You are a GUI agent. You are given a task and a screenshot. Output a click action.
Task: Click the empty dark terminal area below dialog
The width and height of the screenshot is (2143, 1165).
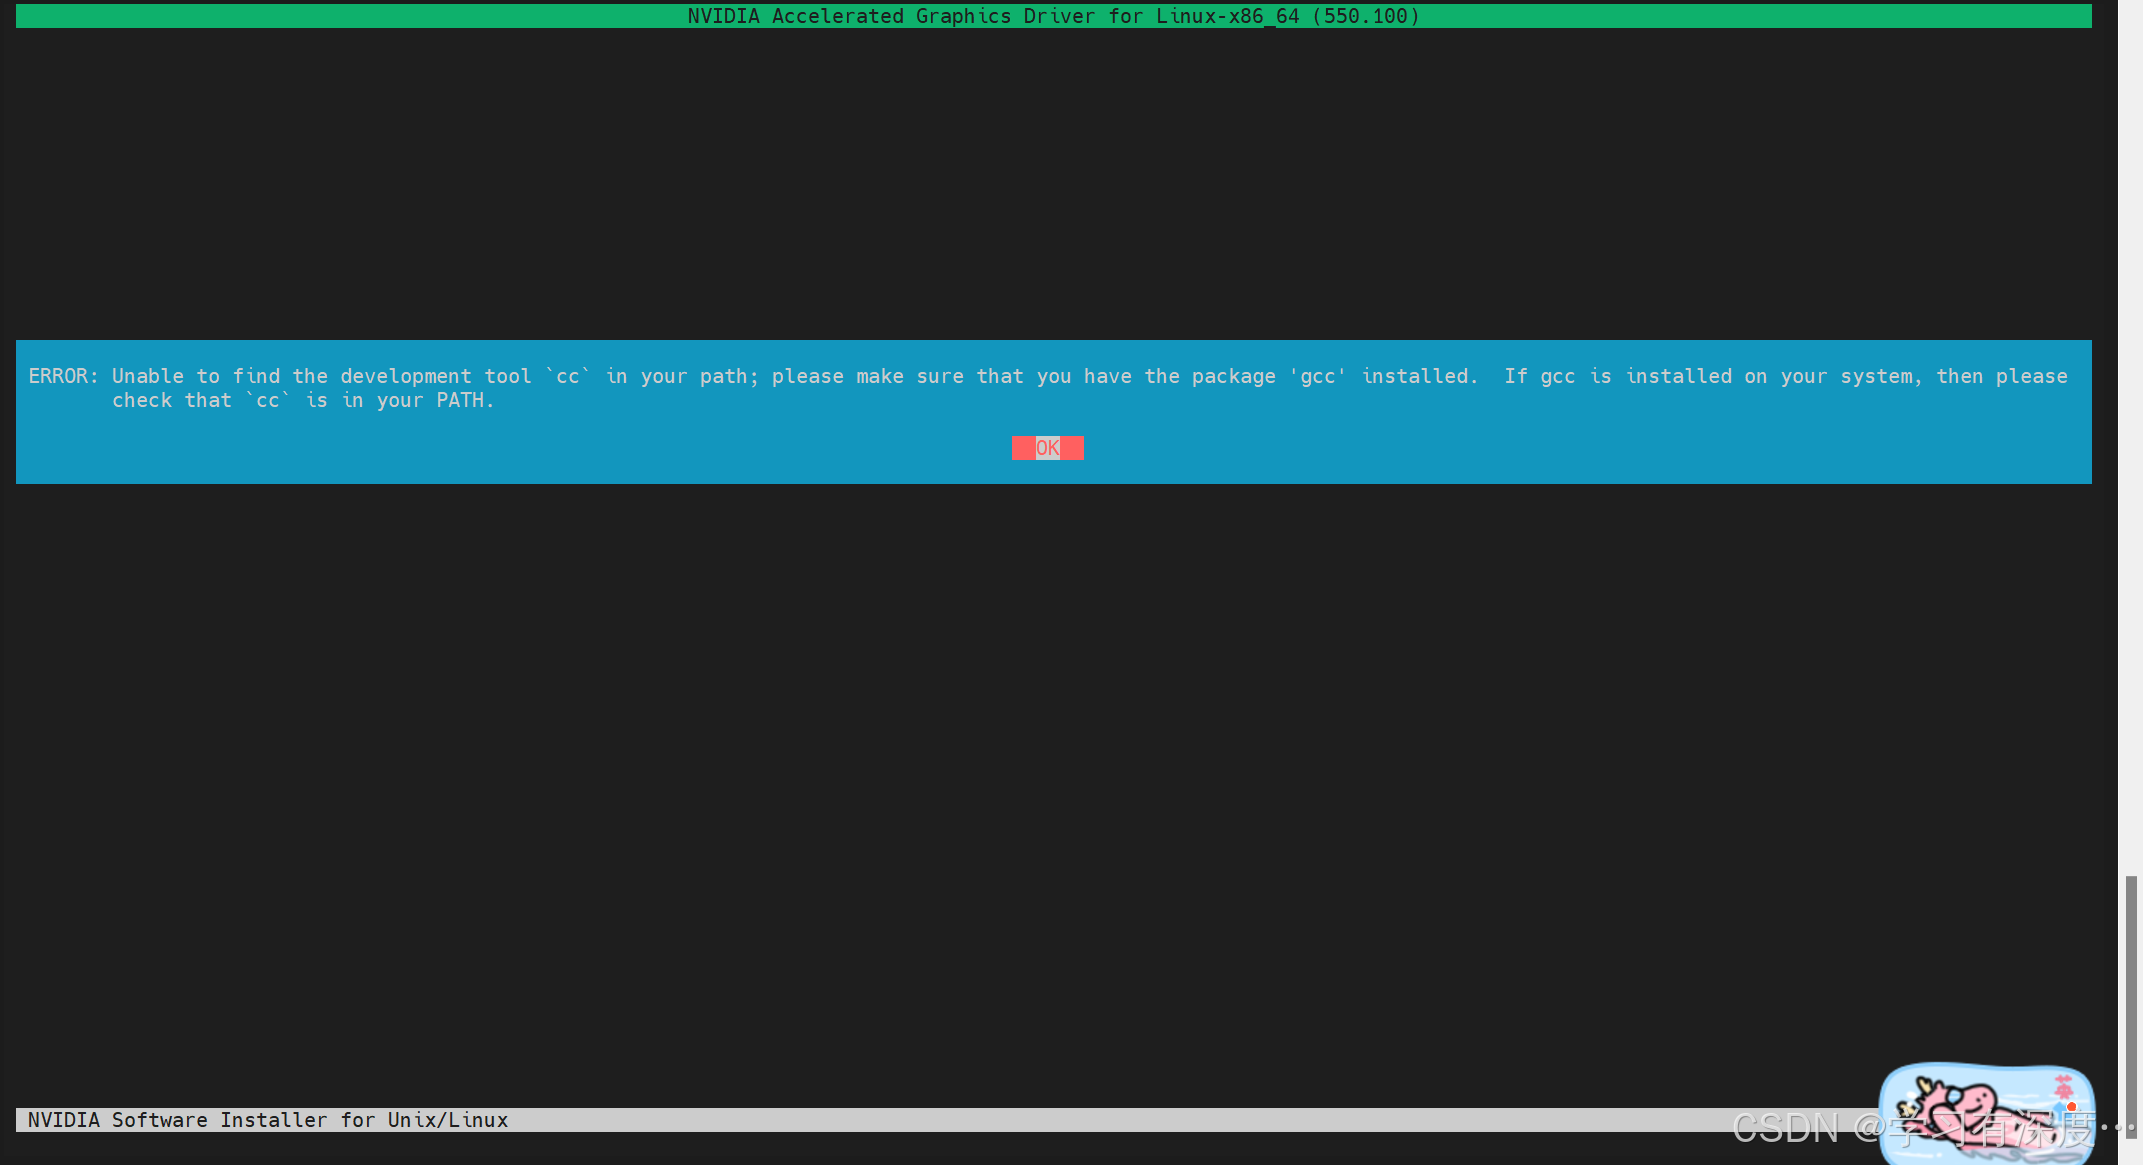1050,780
